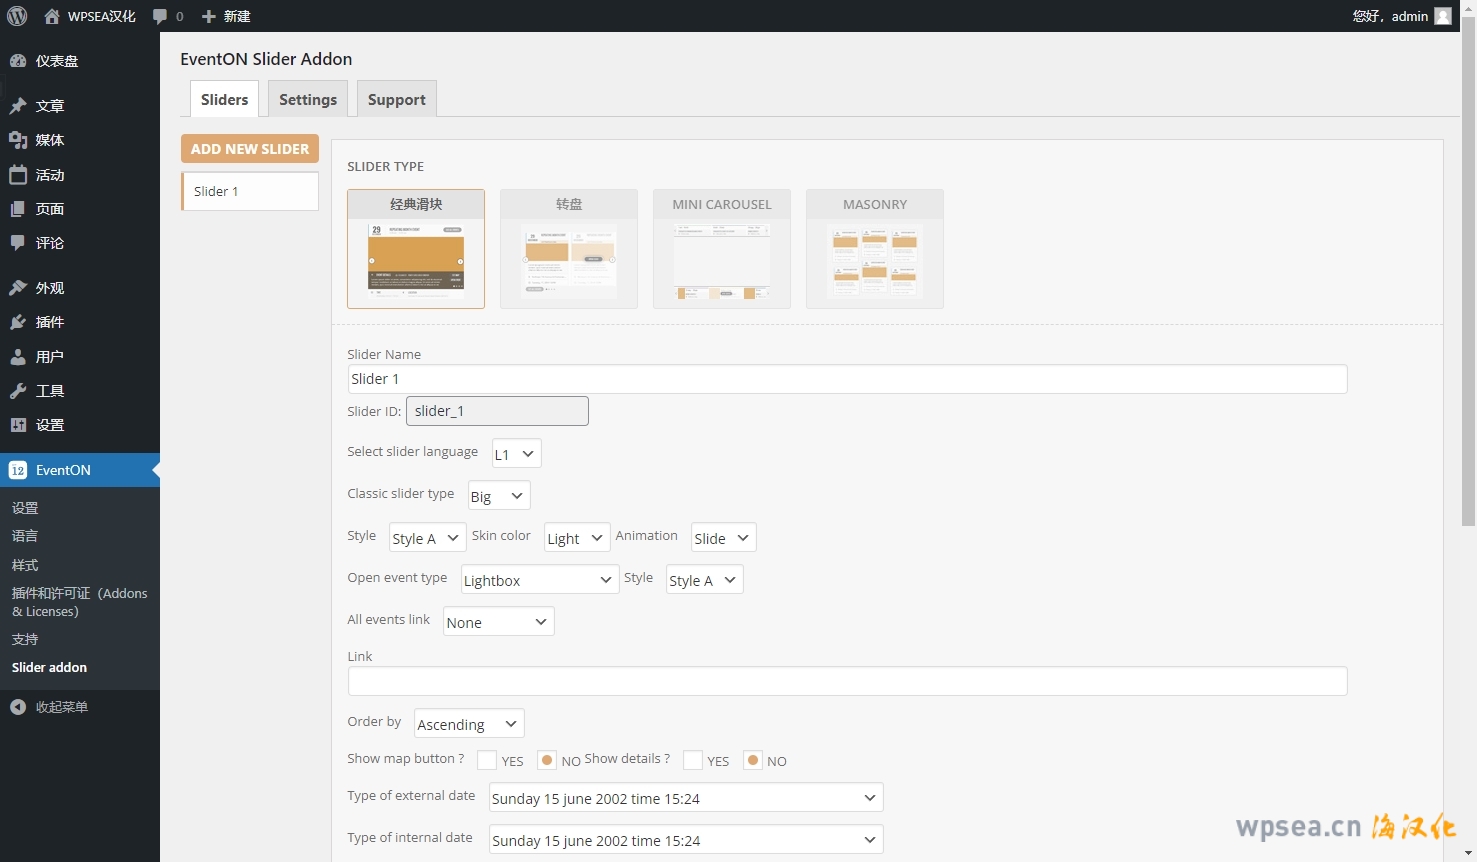Open the comments bubble icon in admin bar
This screenshot has height=862, width=1477.
point(160,16)
